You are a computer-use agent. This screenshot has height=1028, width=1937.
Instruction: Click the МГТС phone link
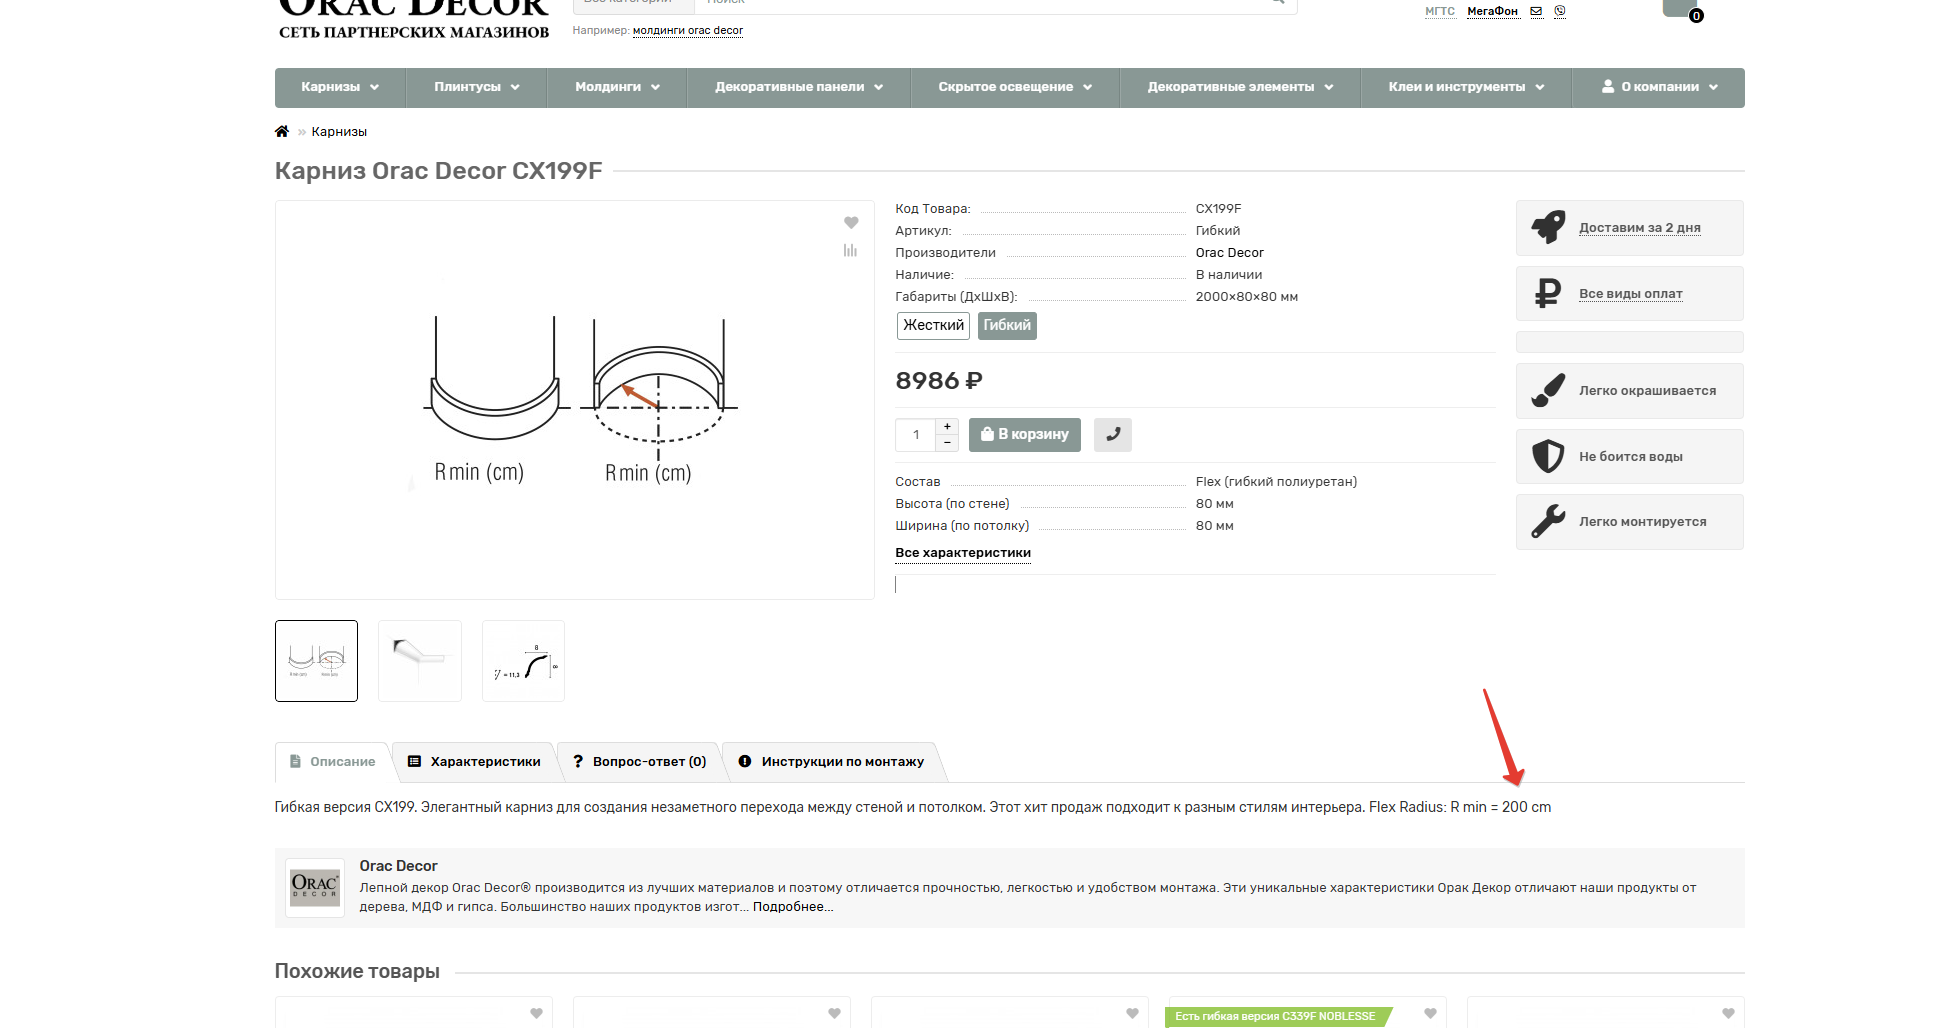[1440, 12]
